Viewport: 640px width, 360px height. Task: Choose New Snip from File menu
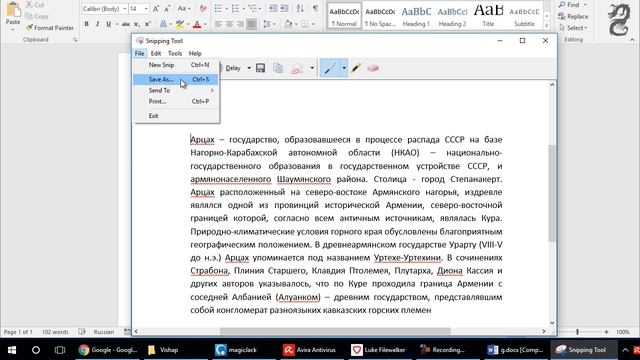(x=176, y=65)
